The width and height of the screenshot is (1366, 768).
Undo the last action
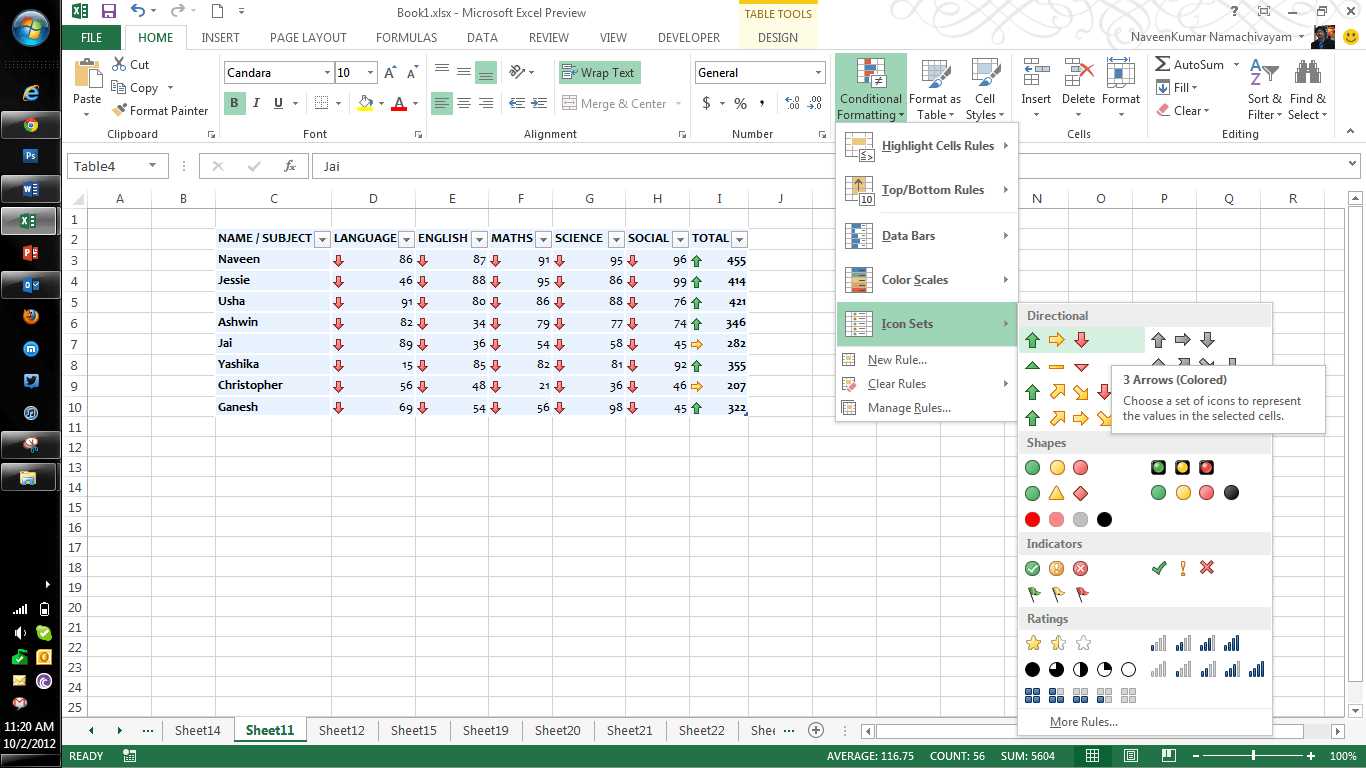(138, 12)
